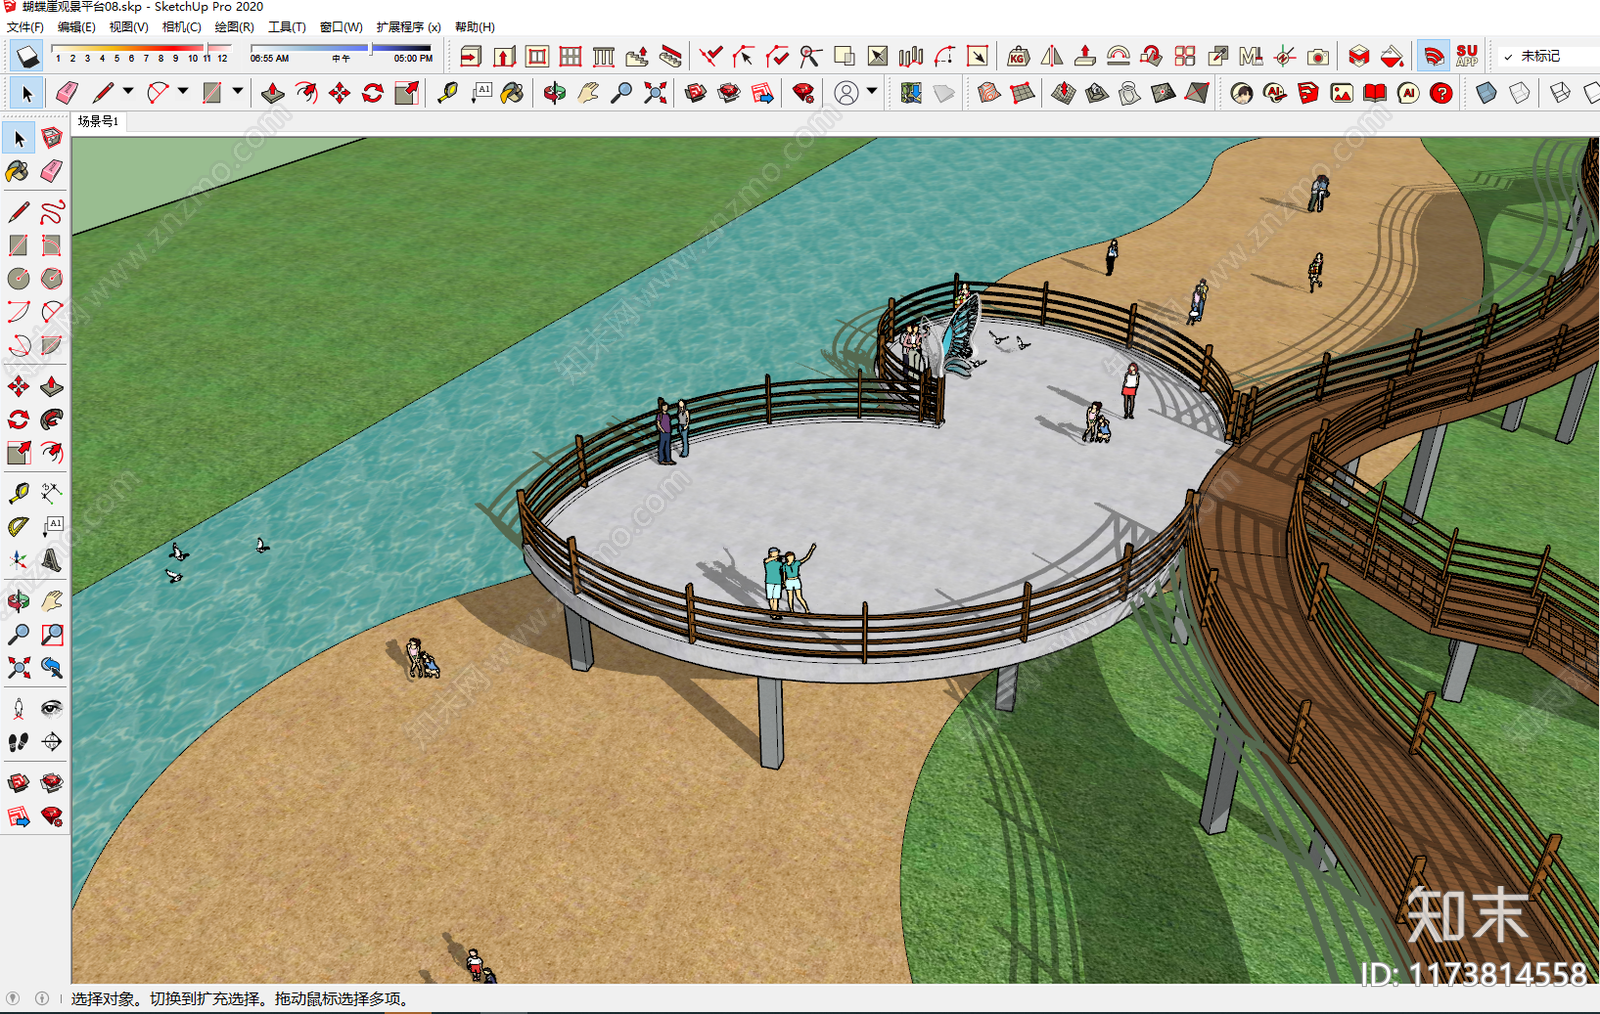Open the SU APP plugin button

(x=1467, y=56)
